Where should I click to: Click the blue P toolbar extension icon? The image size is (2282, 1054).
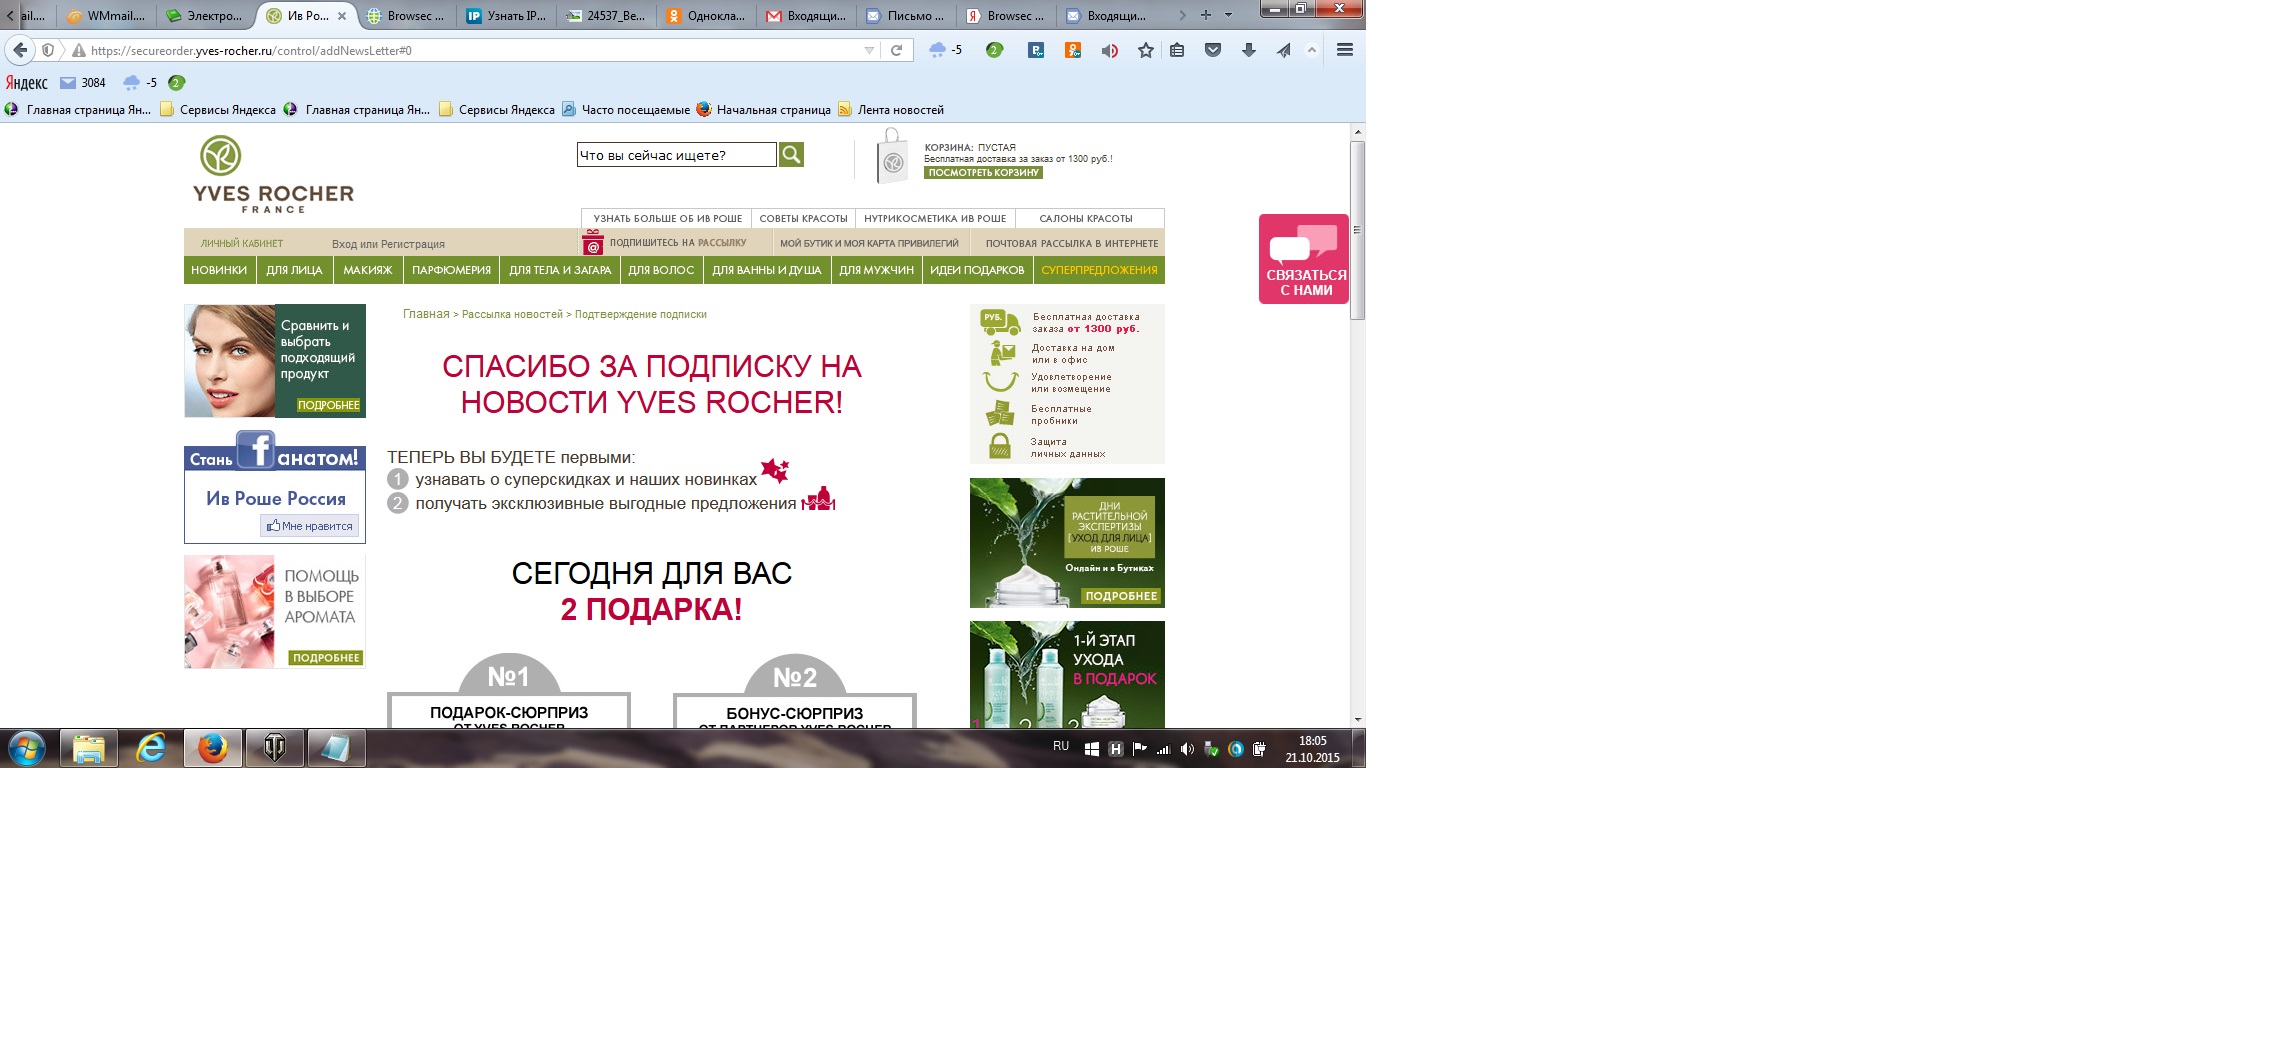coord(1036,50)
